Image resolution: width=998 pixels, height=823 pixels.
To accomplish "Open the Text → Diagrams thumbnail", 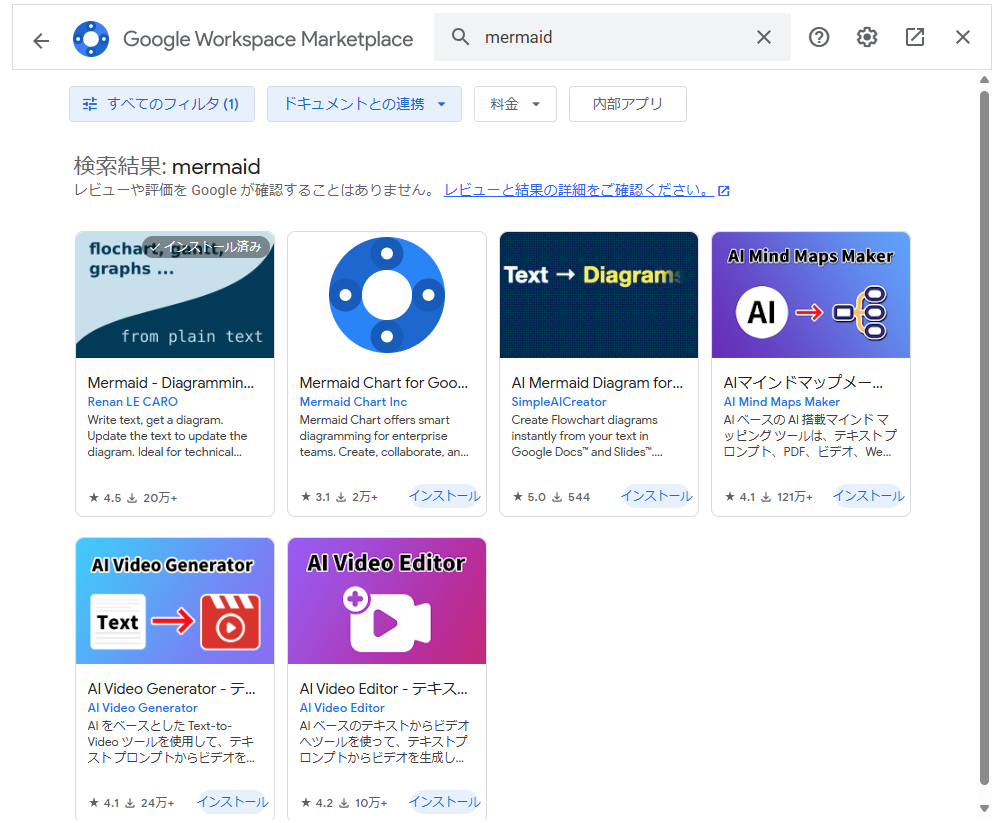I will pyautogui.click(x=599, y=295).
